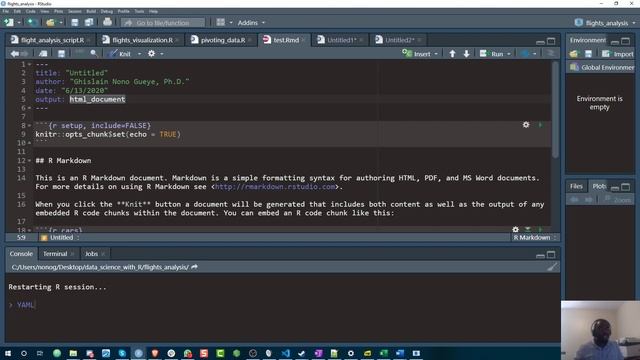This screenshot has width=640, height=360.
Task: Open the Tools menu
Action: pos(139,11)
